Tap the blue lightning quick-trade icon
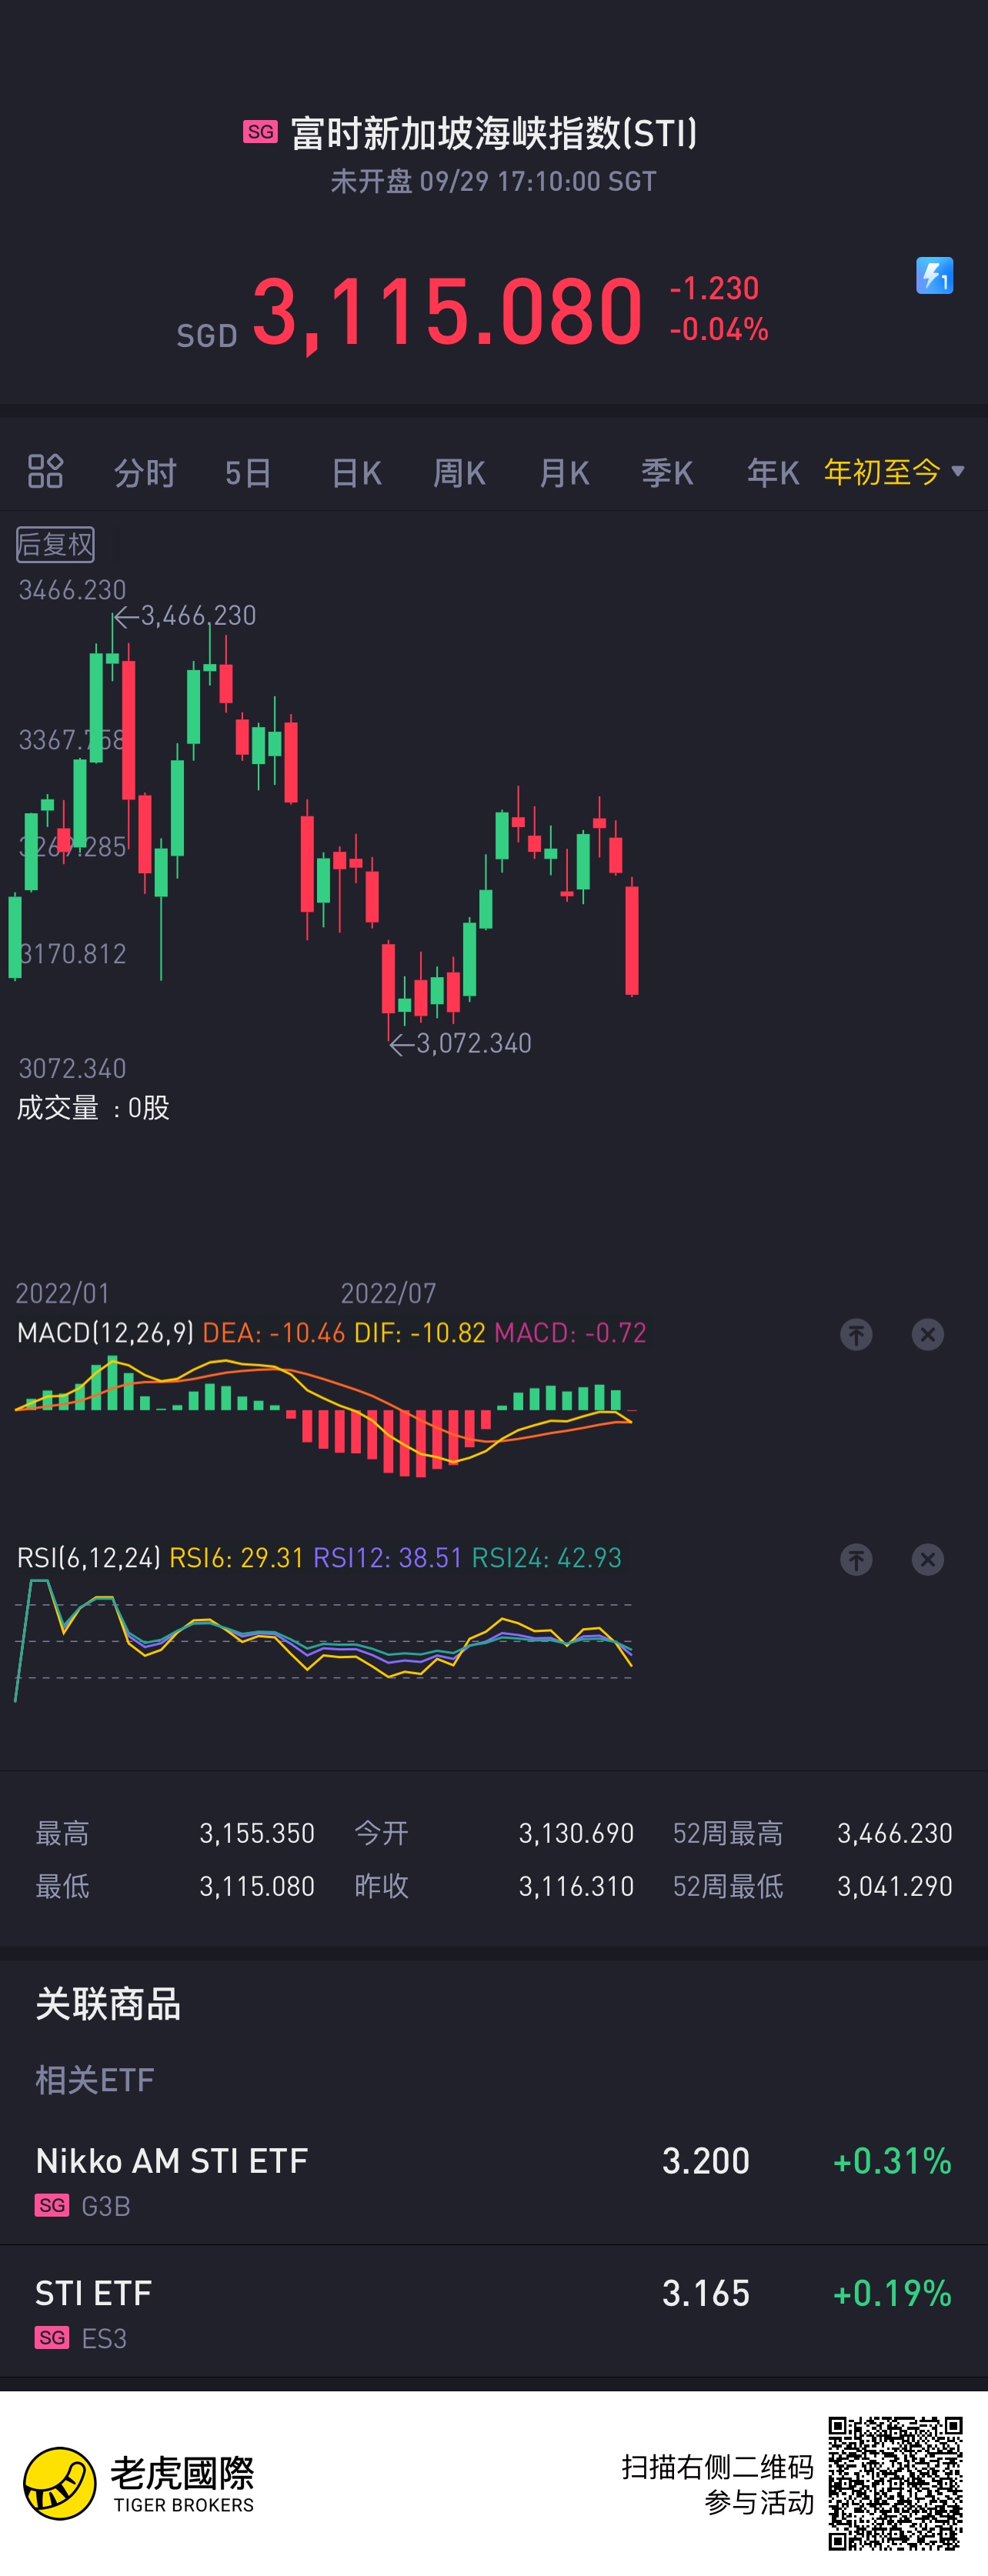Viewport: 988px width, 2576px height. coord(934,276)
